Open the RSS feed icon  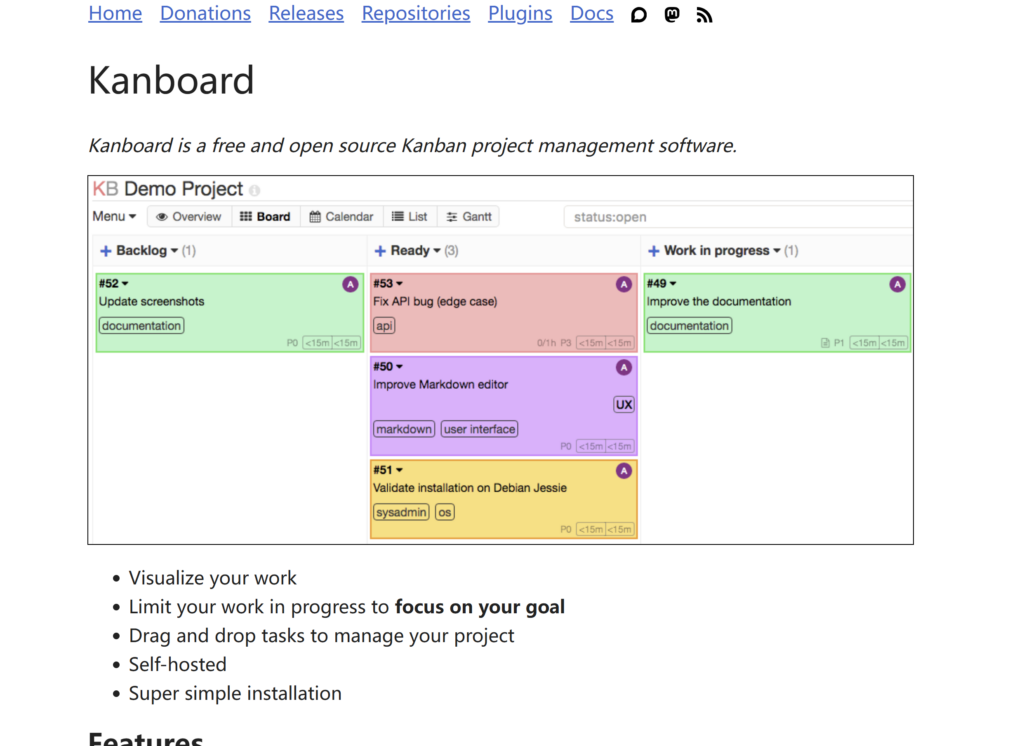click(x=704, y=15)
